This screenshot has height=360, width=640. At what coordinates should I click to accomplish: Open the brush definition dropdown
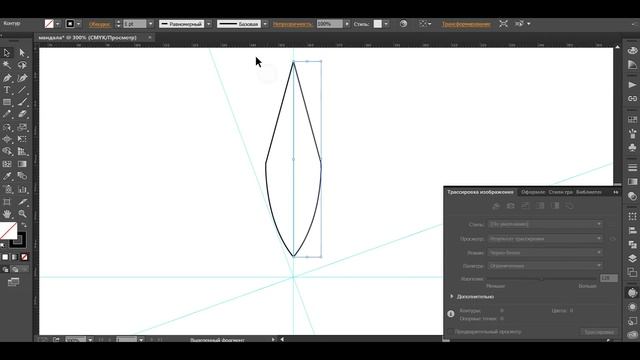coord(265,24)
